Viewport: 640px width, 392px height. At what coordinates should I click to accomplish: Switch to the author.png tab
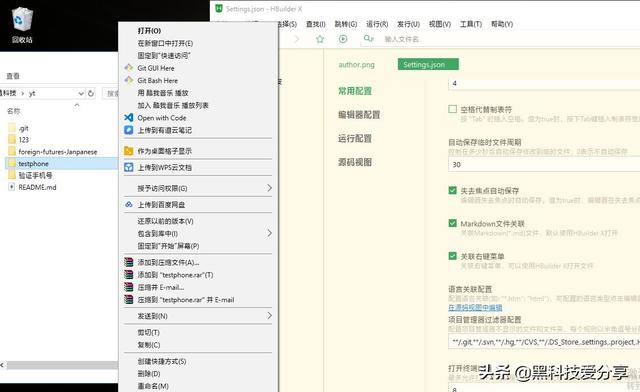[x=356, y=65]
